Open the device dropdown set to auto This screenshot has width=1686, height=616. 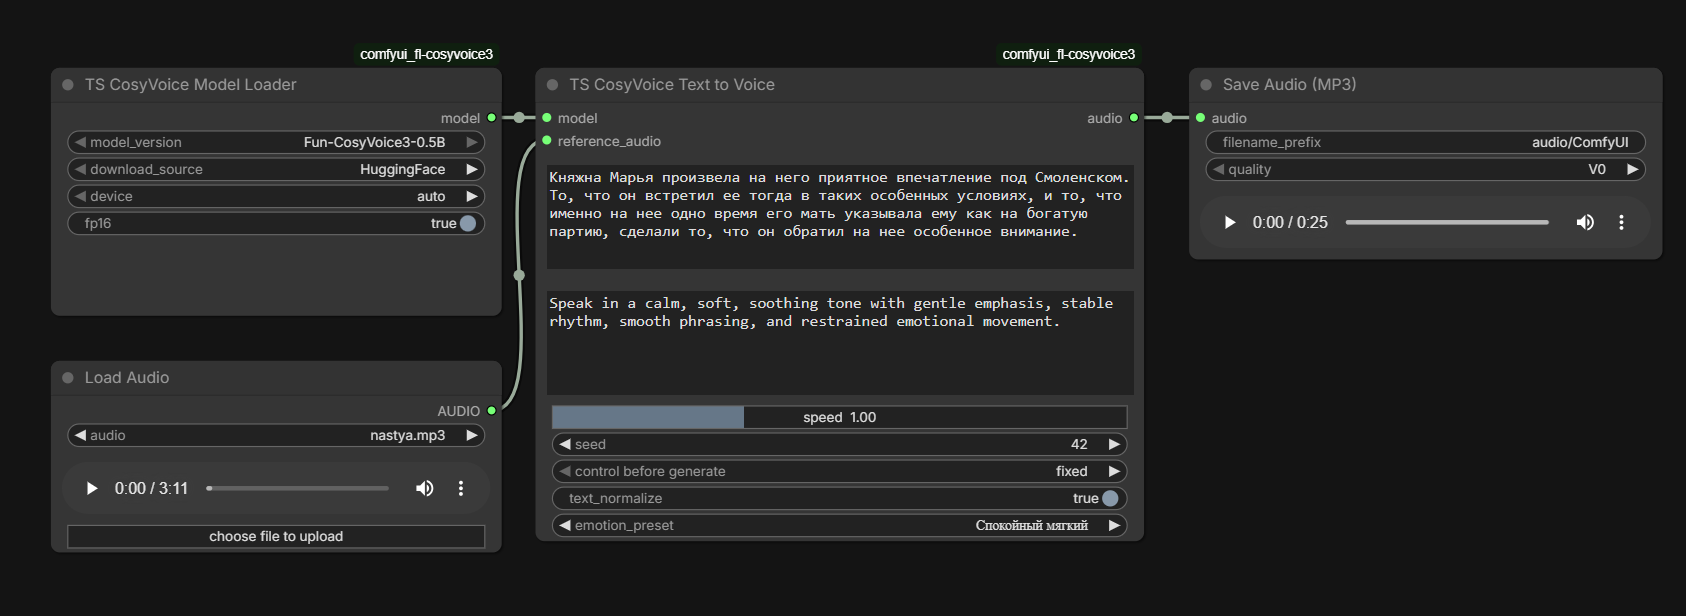[276, 196]
